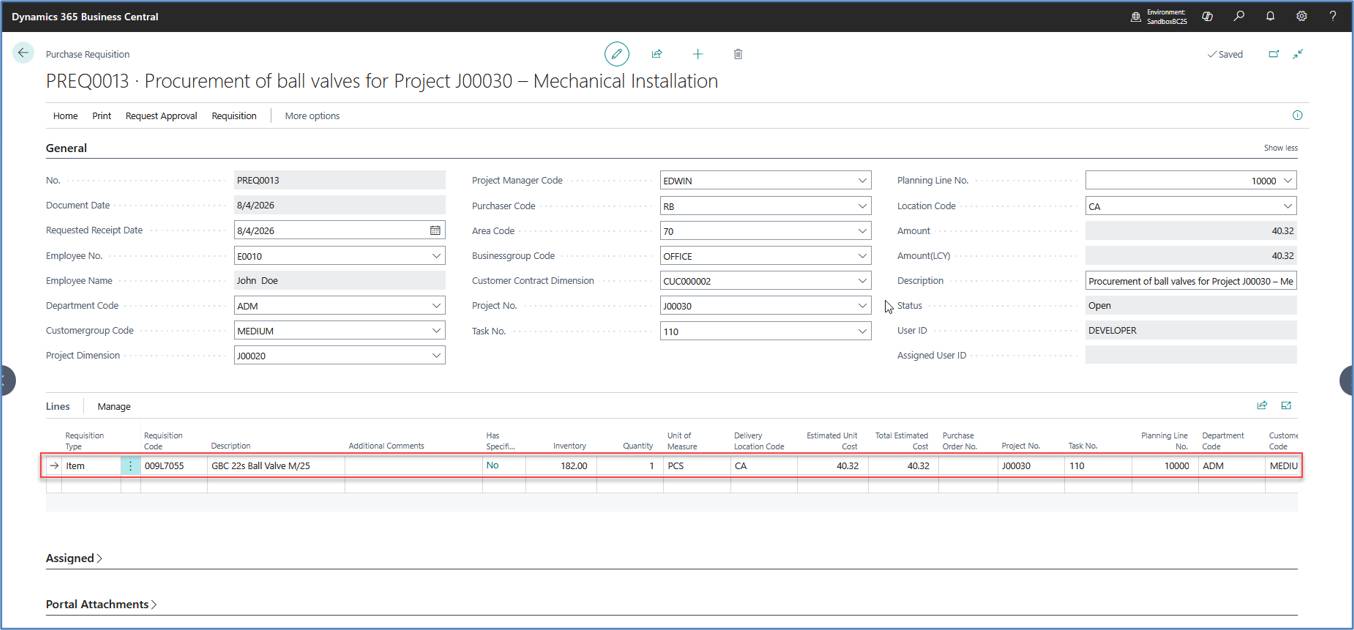1354x630 pixels.
Task: Click the Description cell GBC 22s Ball Valve
Action: pos(276,466)
